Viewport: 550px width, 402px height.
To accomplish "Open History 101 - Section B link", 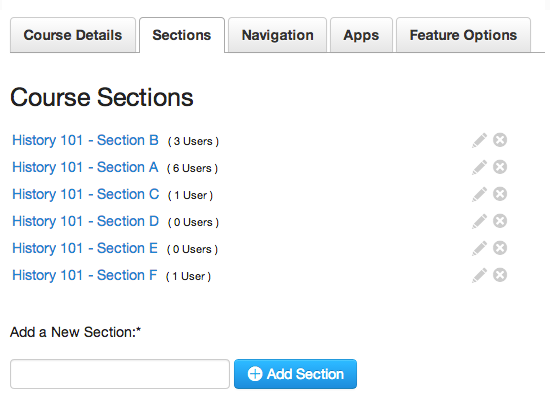I will 85,140.
